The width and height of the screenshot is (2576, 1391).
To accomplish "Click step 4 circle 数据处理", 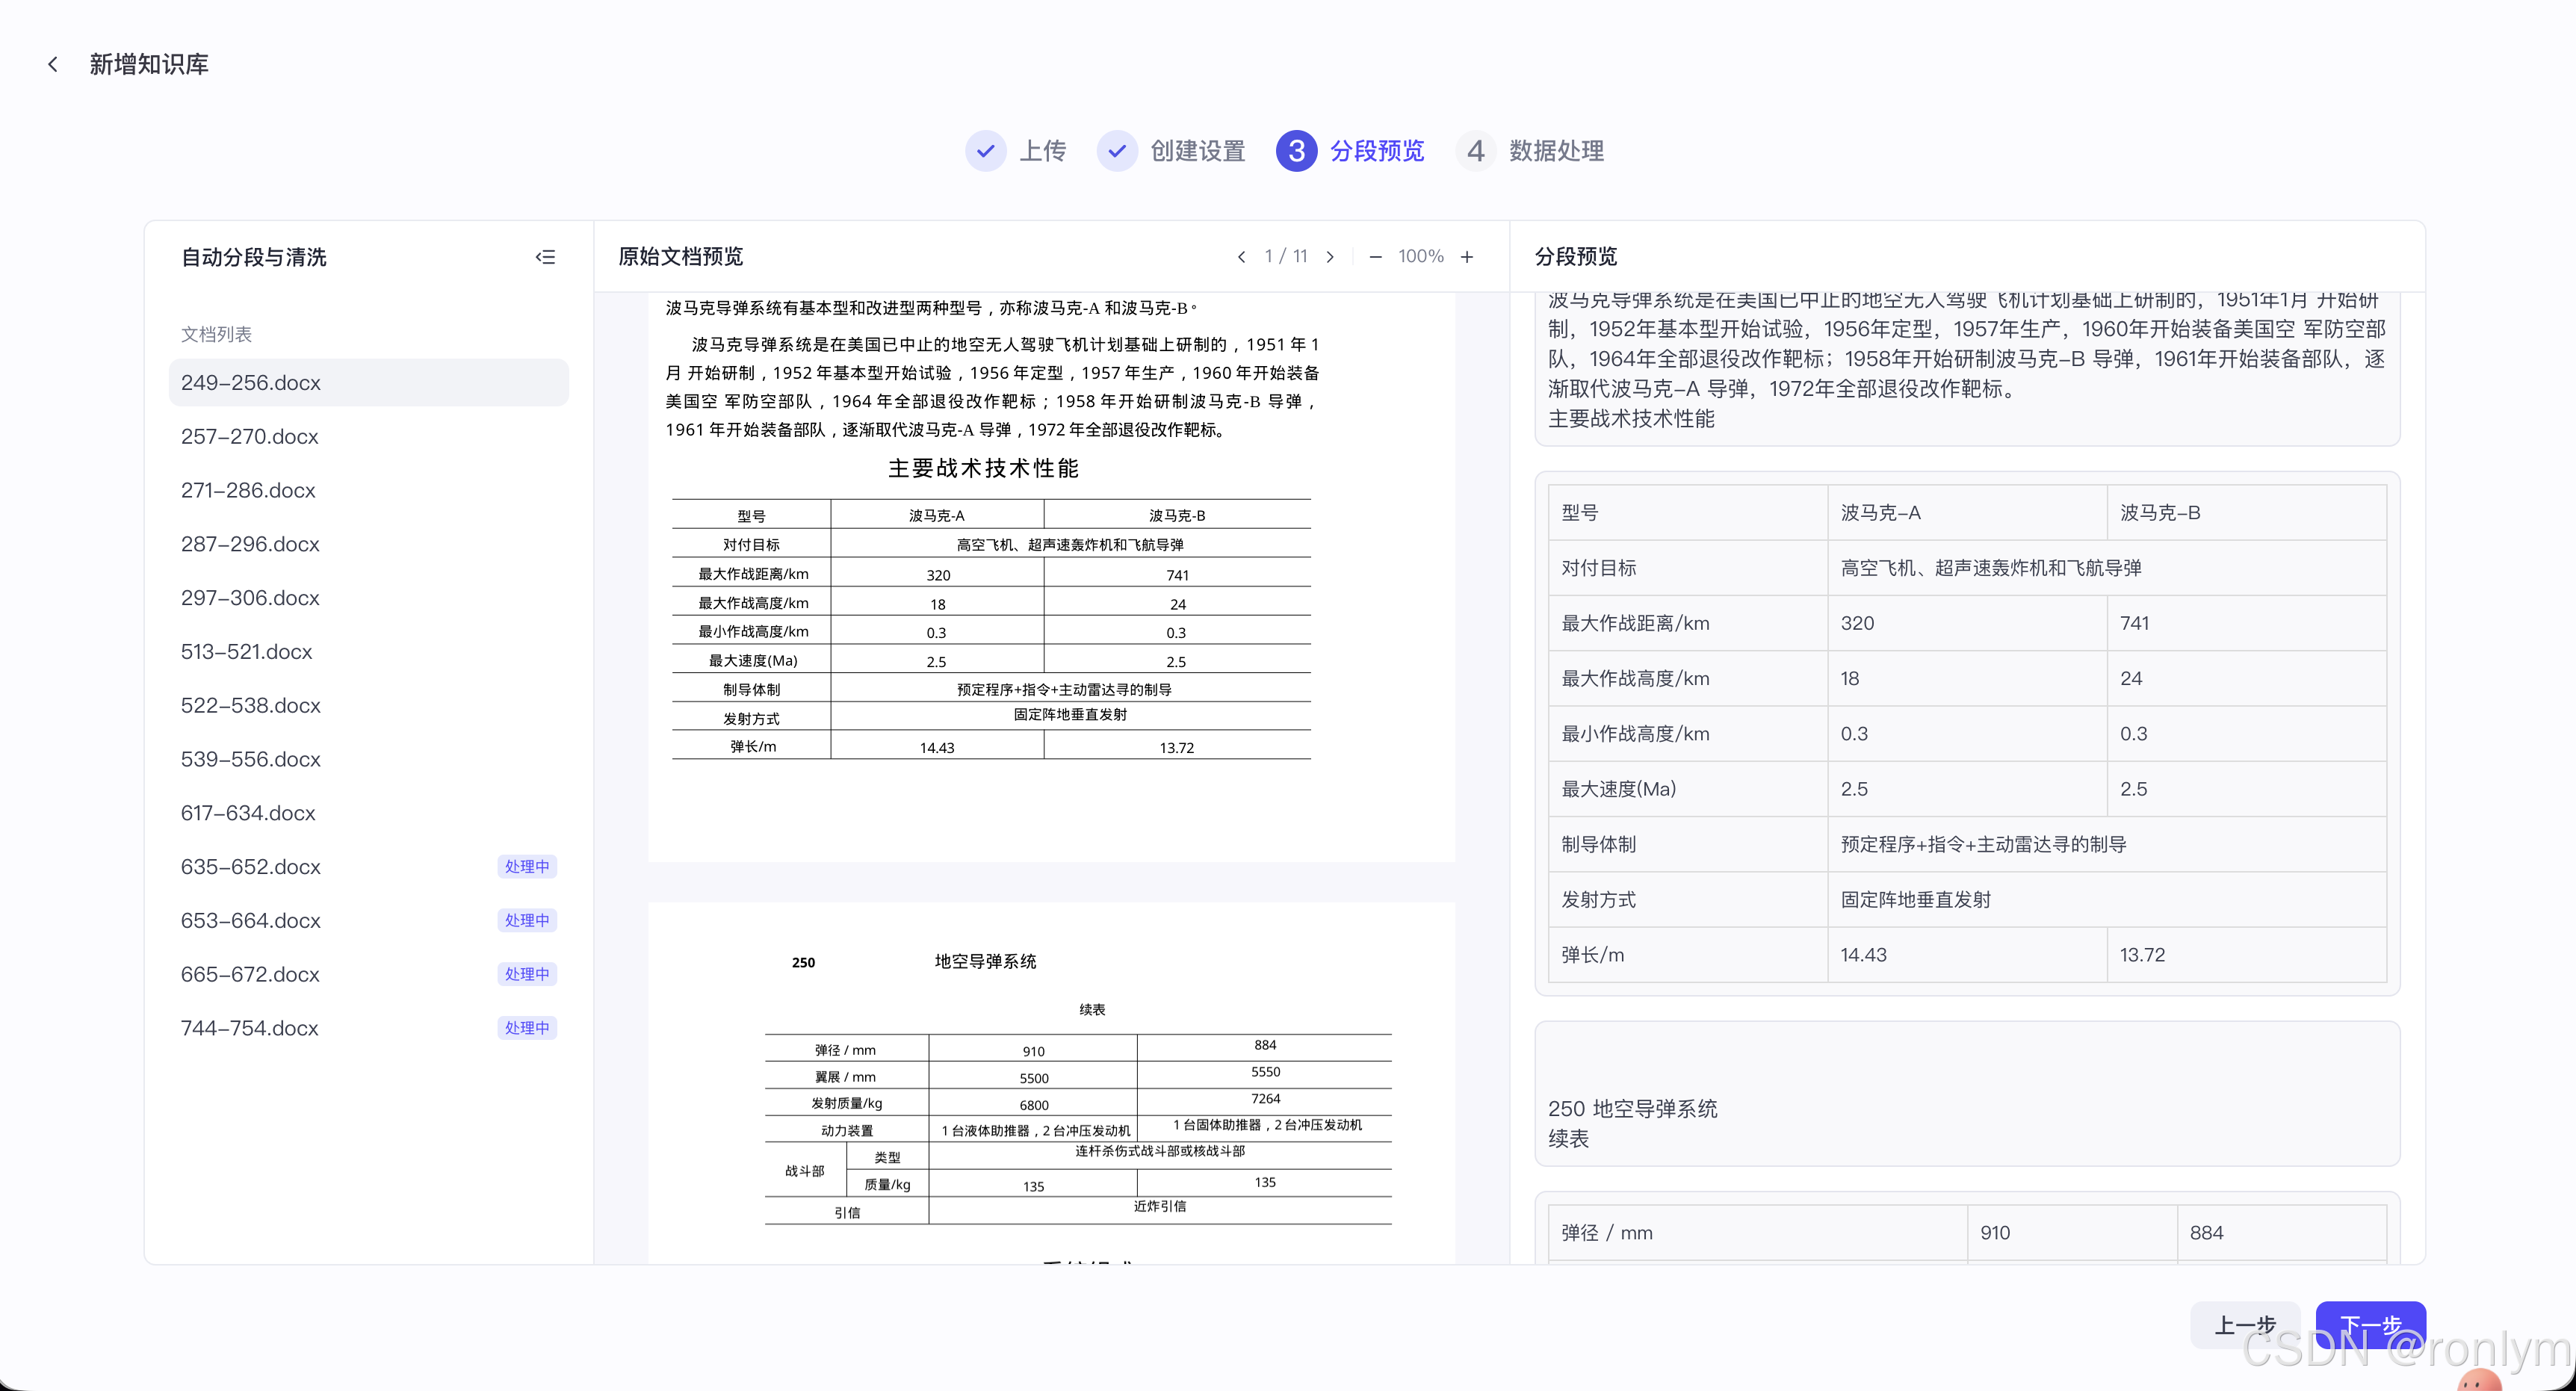I will click(x=1475, y=151).
